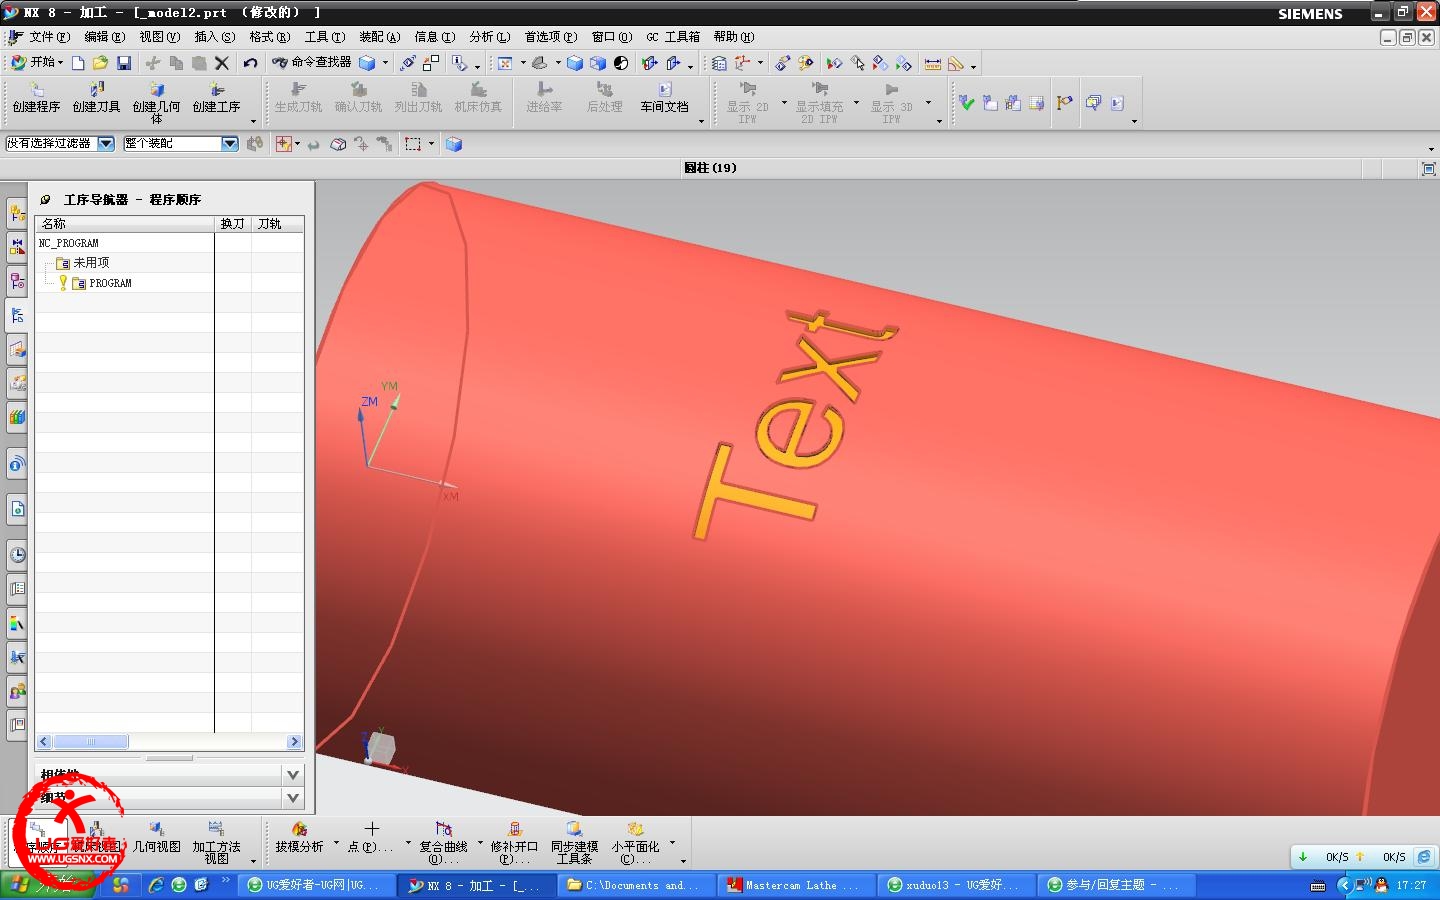Screen dimensions: 1440x900
Task: Click 创建工序 create operation
Action: [217, 99]
